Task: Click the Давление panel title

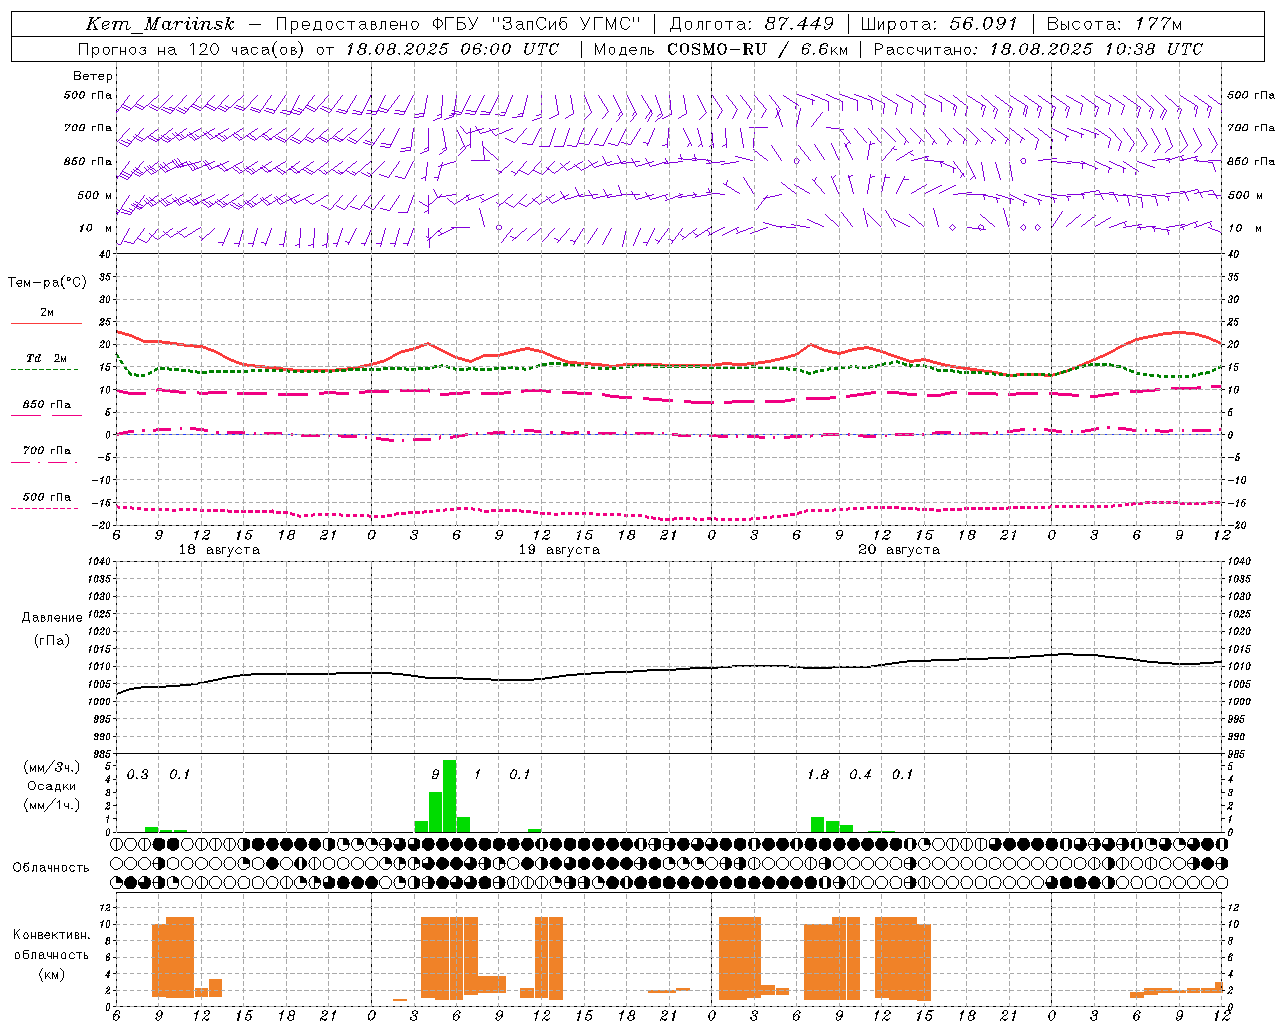Action: pos(51,618)
